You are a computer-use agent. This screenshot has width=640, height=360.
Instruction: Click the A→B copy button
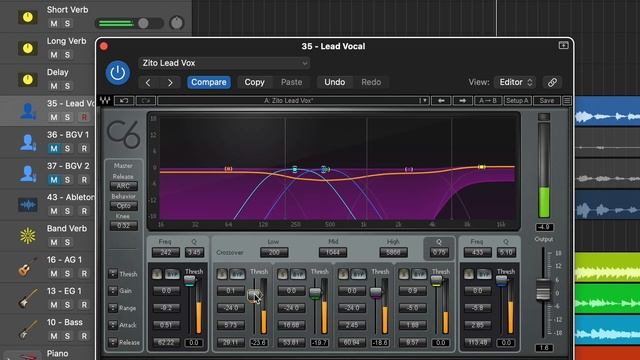pos(488,100)
